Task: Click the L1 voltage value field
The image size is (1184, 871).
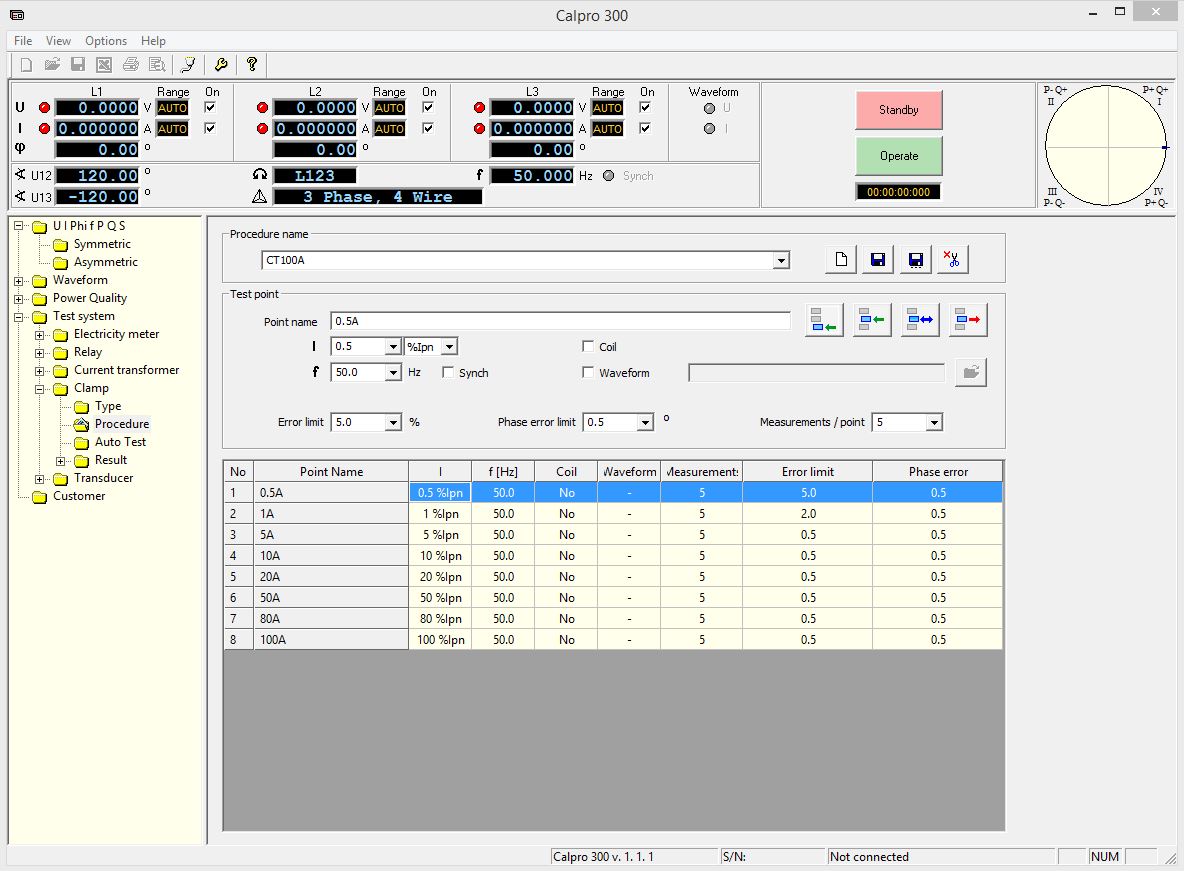Action: pyautogui.click(x=97, y=108)
